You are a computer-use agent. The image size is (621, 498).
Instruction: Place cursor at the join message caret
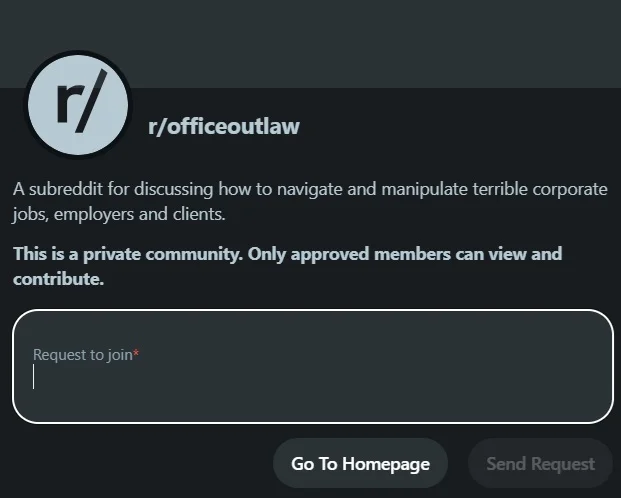pos(34,376)
